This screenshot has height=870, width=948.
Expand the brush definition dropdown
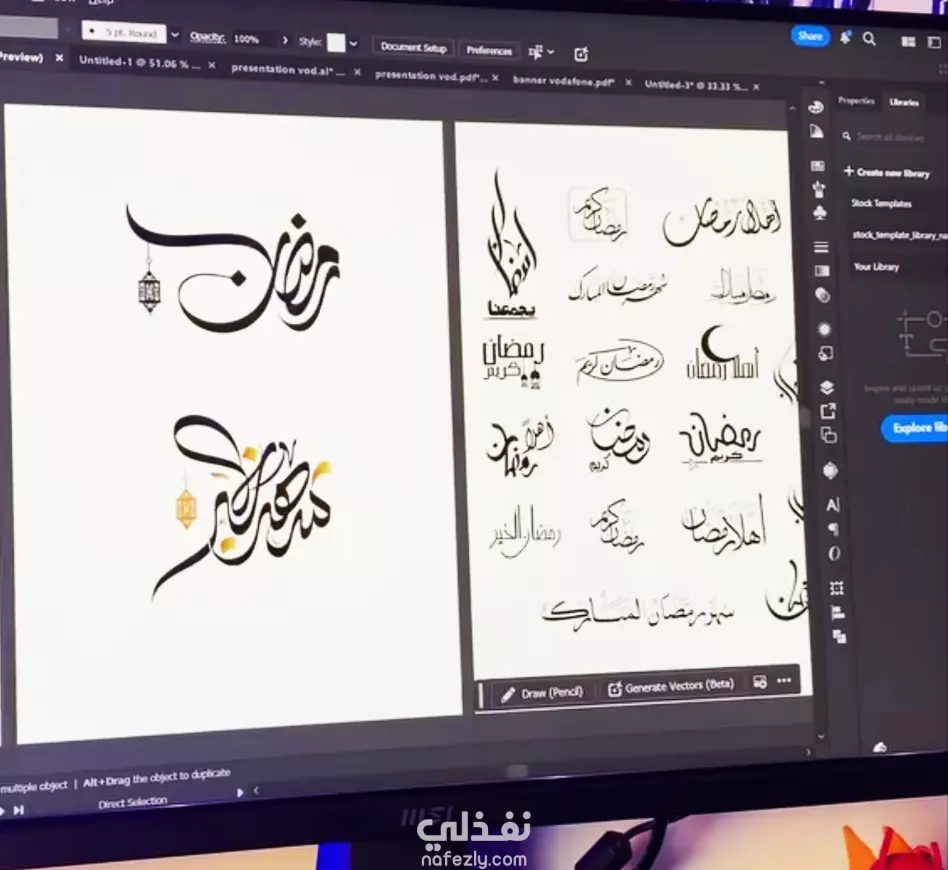pos(175,35)
